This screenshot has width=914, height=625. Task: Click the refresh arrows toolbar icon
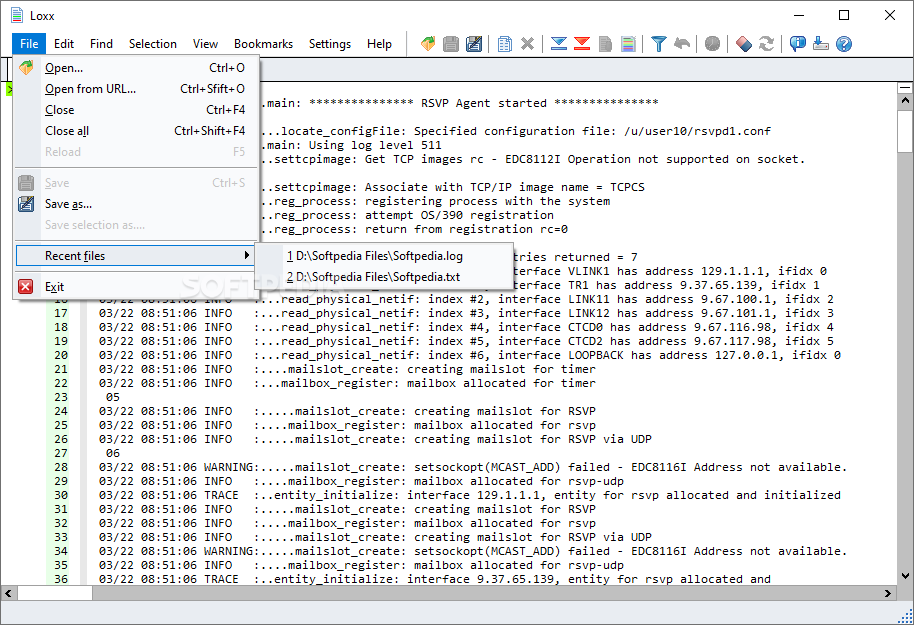767,44
